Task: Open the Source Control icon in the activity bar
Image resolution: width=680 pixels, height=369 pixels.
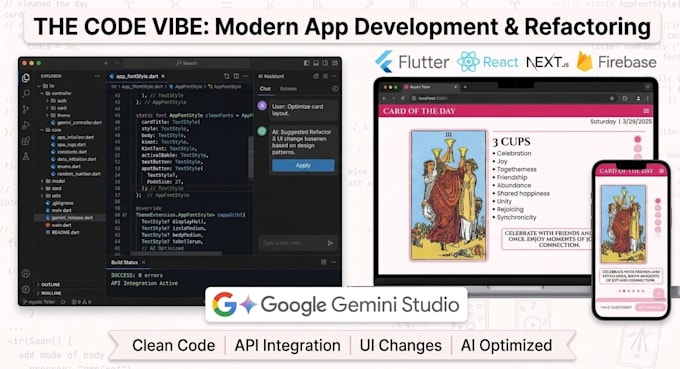Action: (26, 109)
